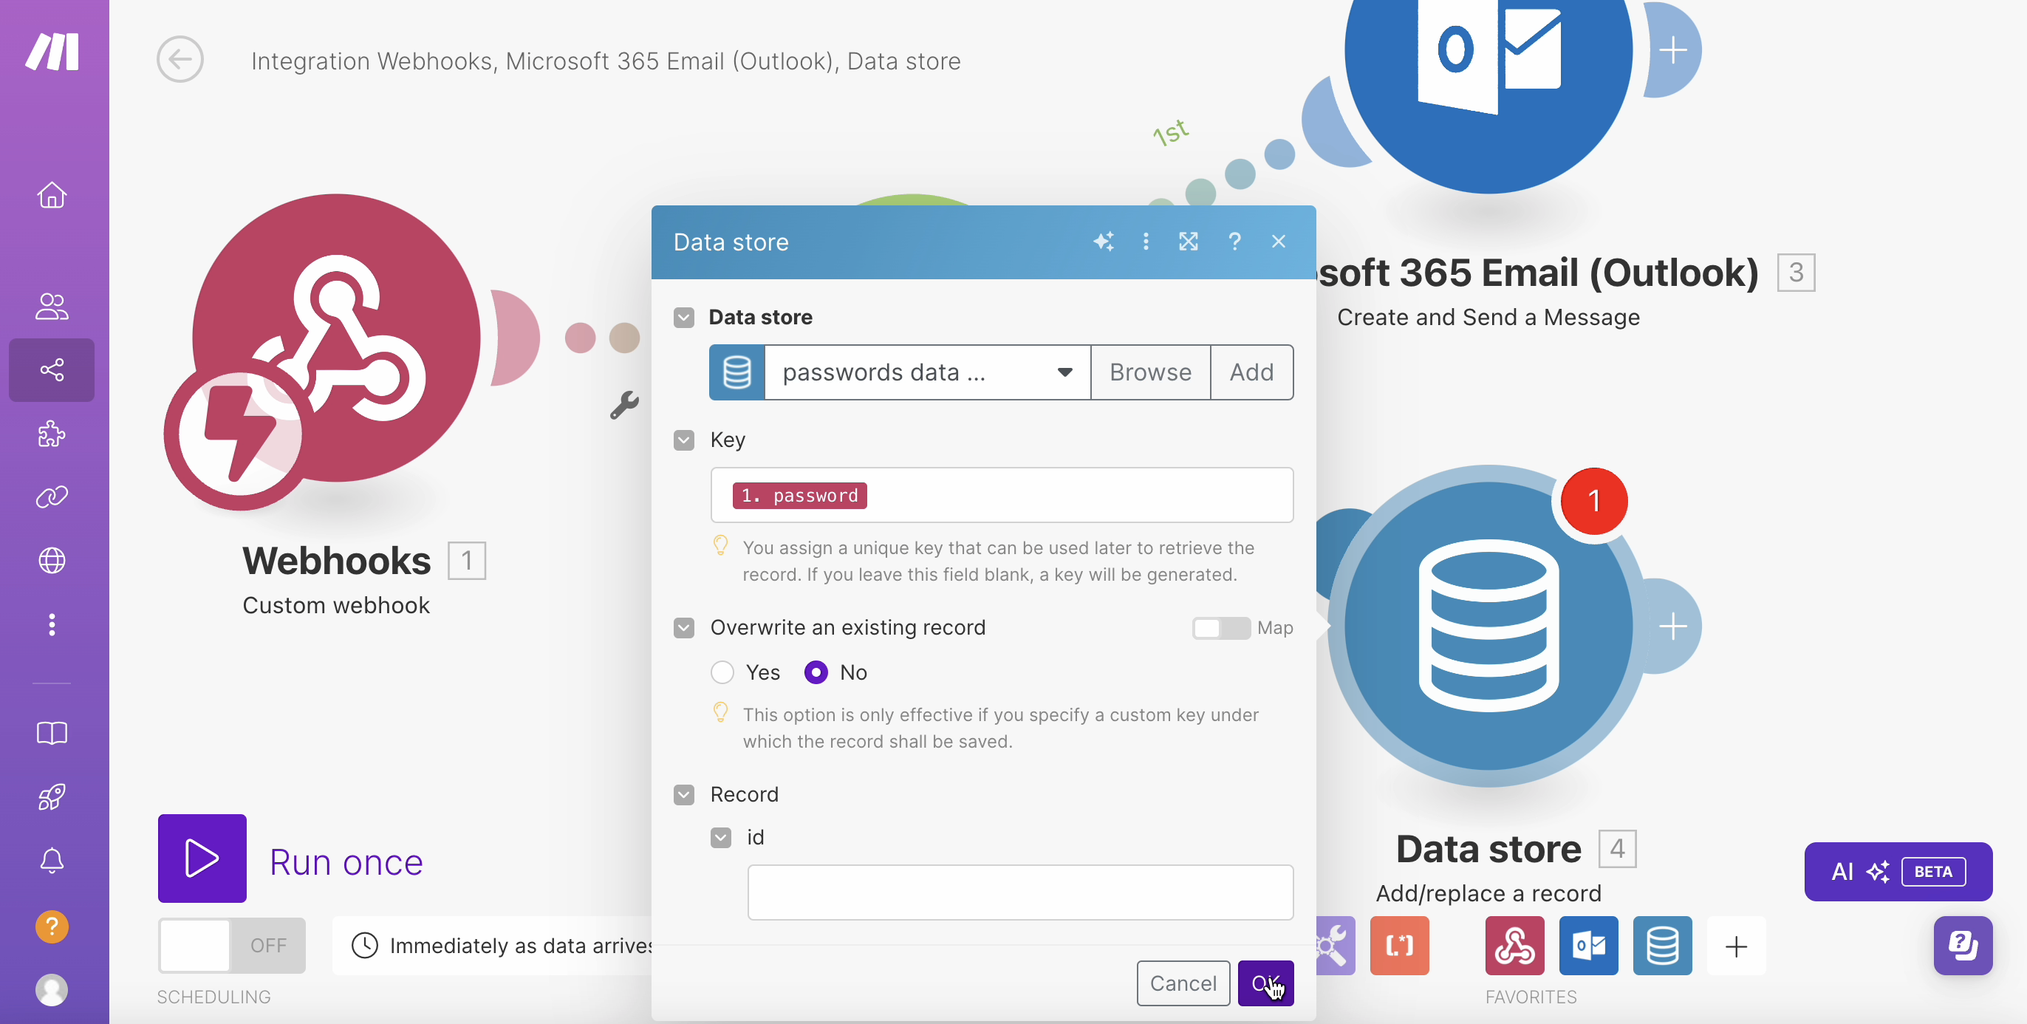Click the Outlook module number 3 badge
Image resolution: width=2027 pixels, height=1024 pixels.
1796,272
